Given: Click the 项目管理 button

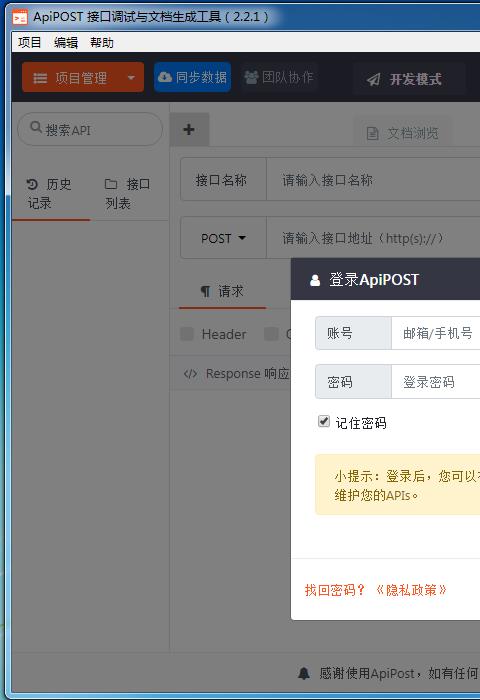Looking at the screenshot, I should tap(83, 78).
